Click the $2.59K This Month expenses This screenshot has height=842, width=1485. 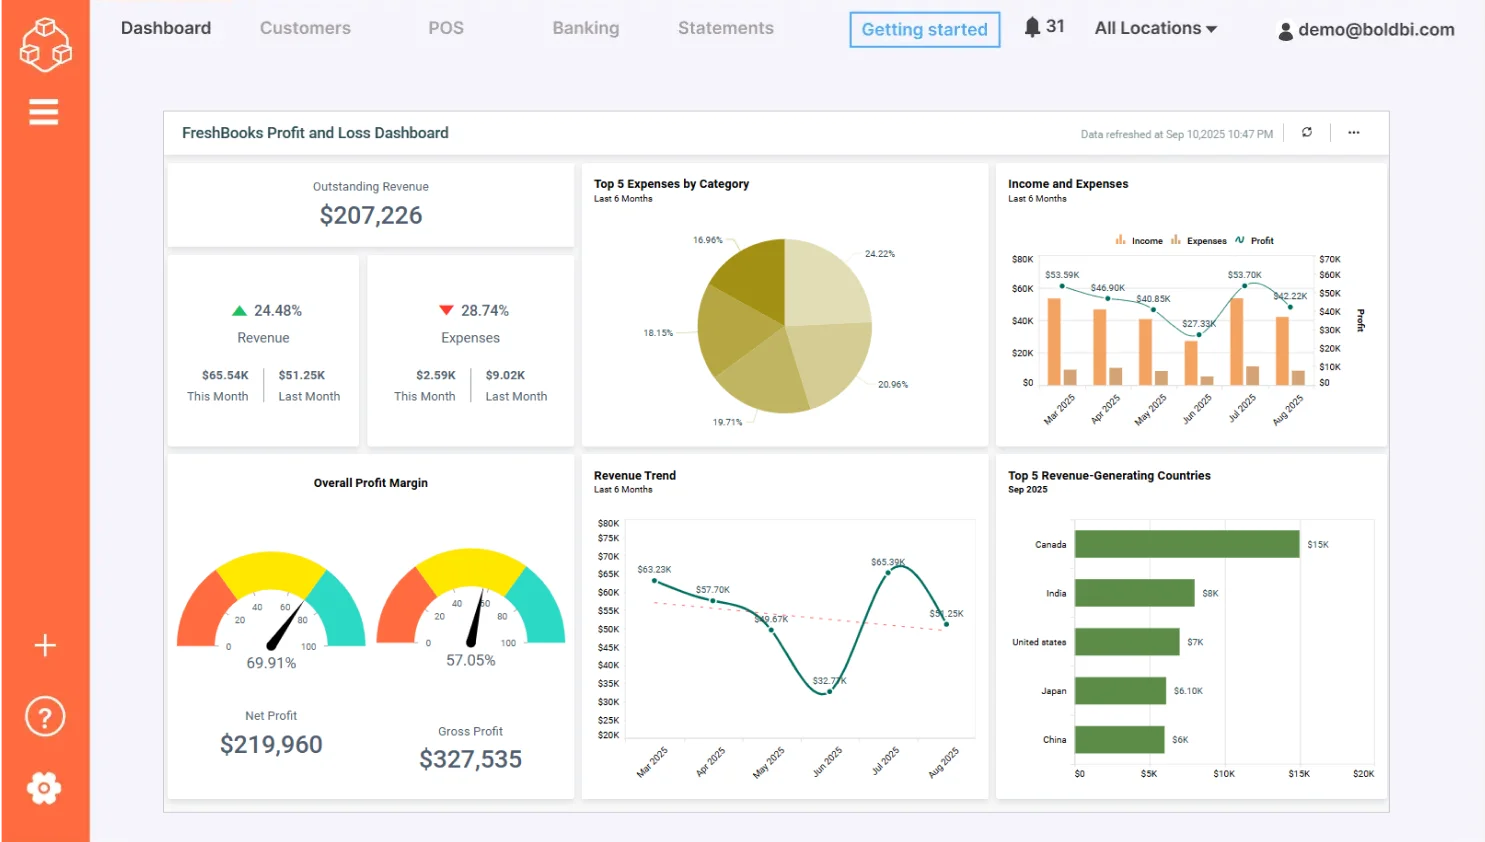pyautogui.click(x=436, y=376)
